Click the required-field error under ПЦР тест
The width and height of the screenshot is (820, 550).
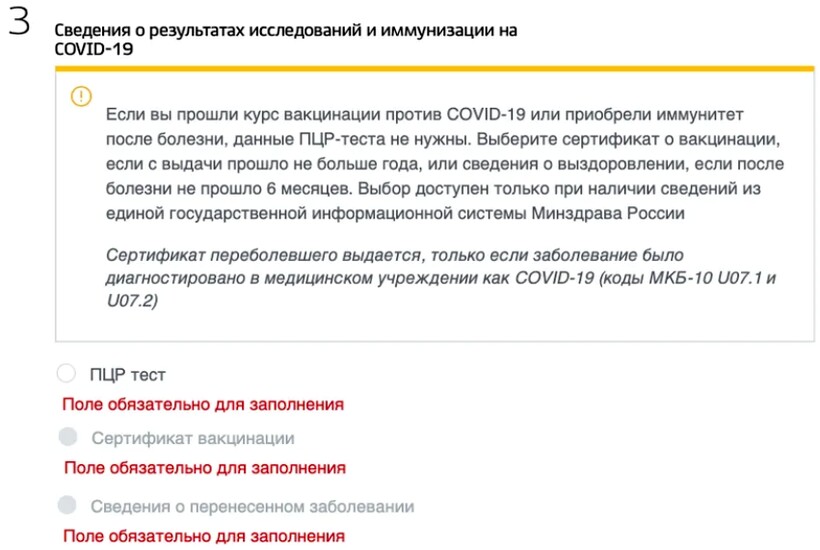[203, 405]
